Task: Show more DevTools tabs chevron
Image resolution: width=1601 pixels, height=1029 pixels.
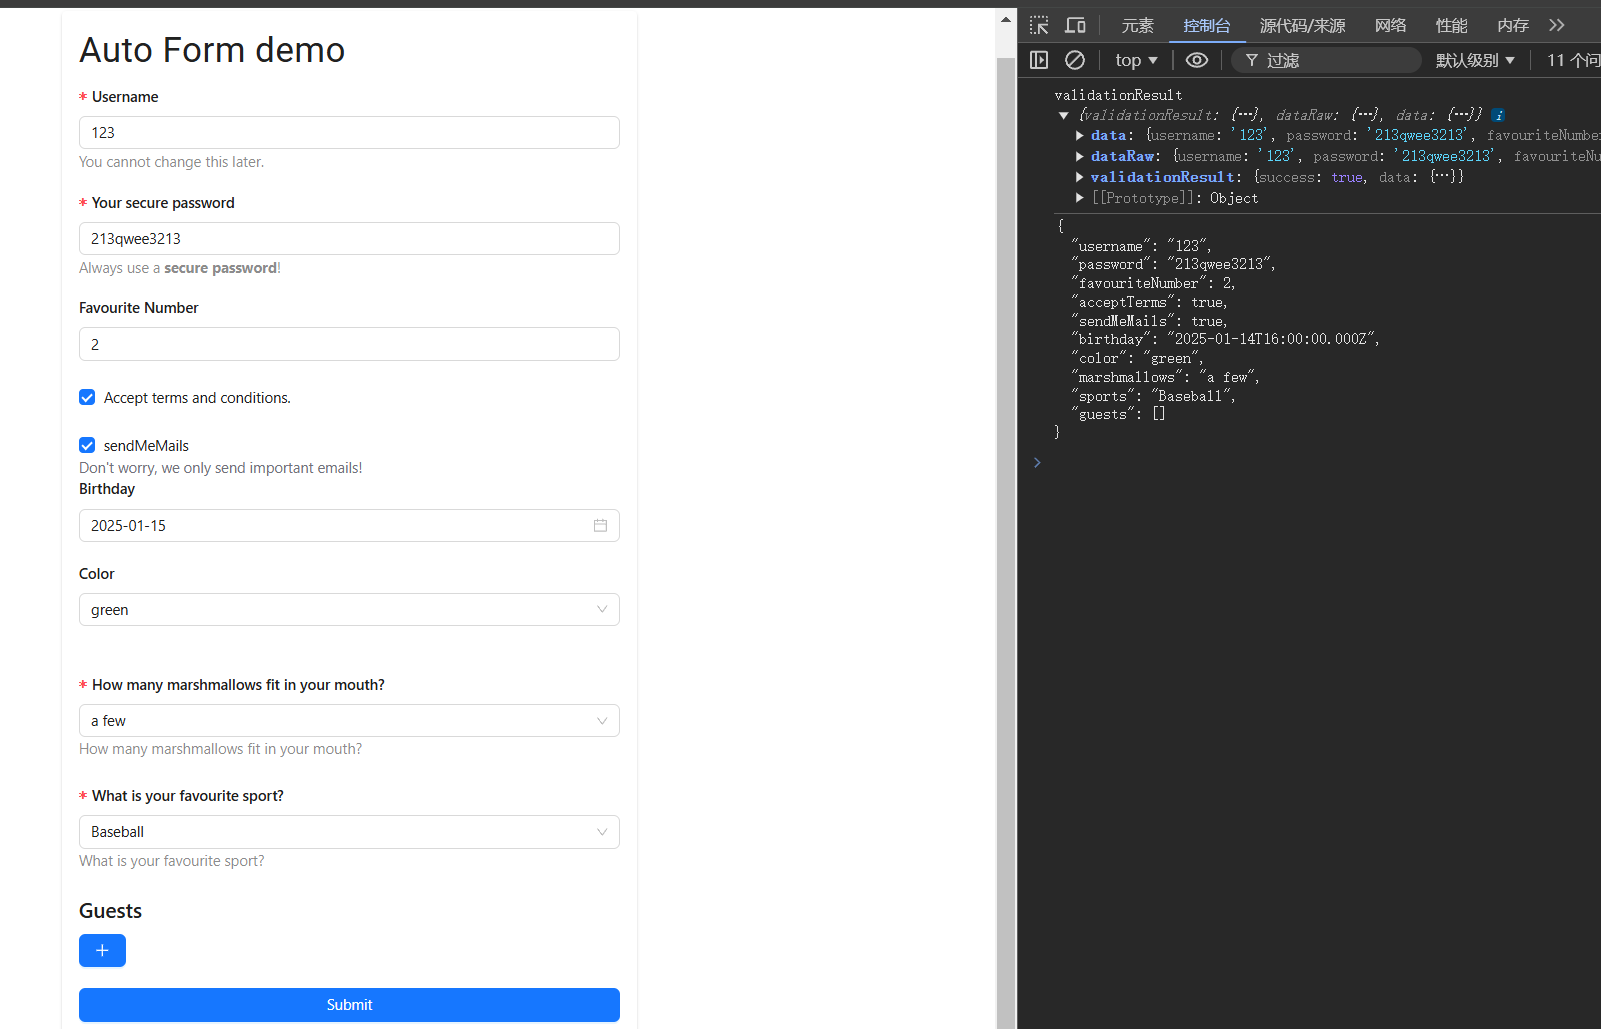Action: (1556, 25)
